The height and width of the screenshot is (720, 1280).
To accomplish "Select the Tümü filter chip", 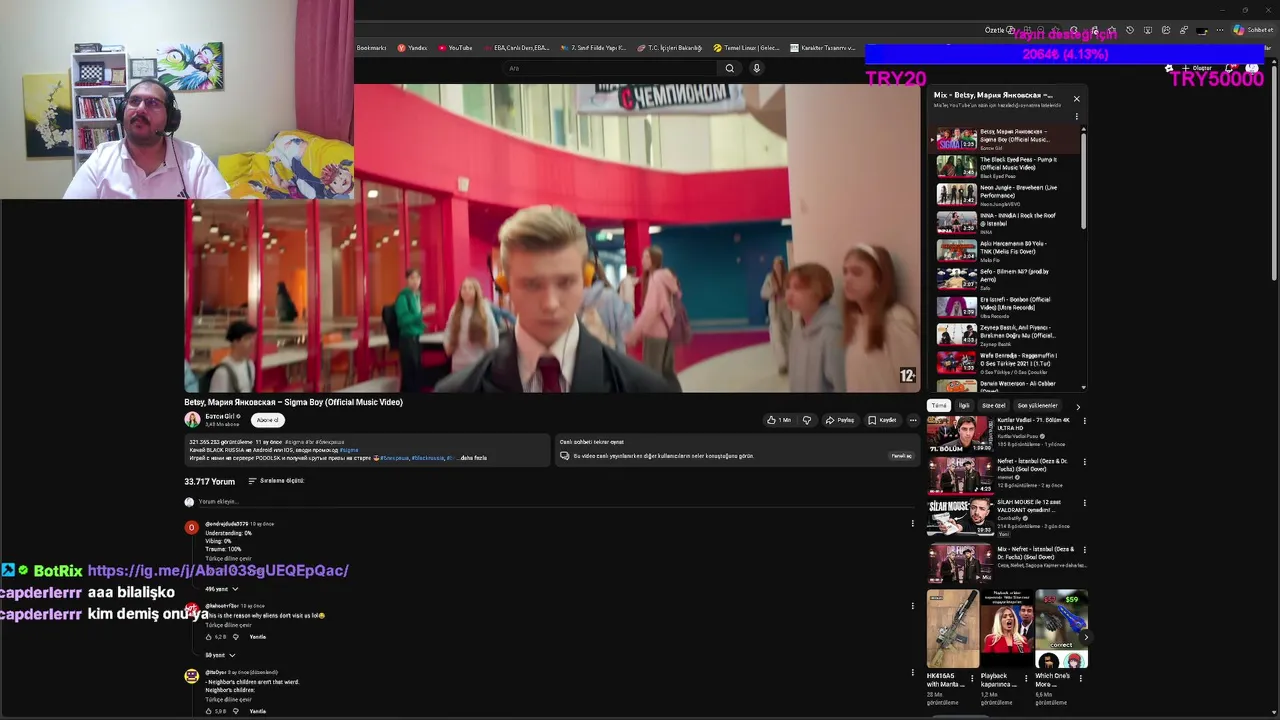I will pos(938,406).
